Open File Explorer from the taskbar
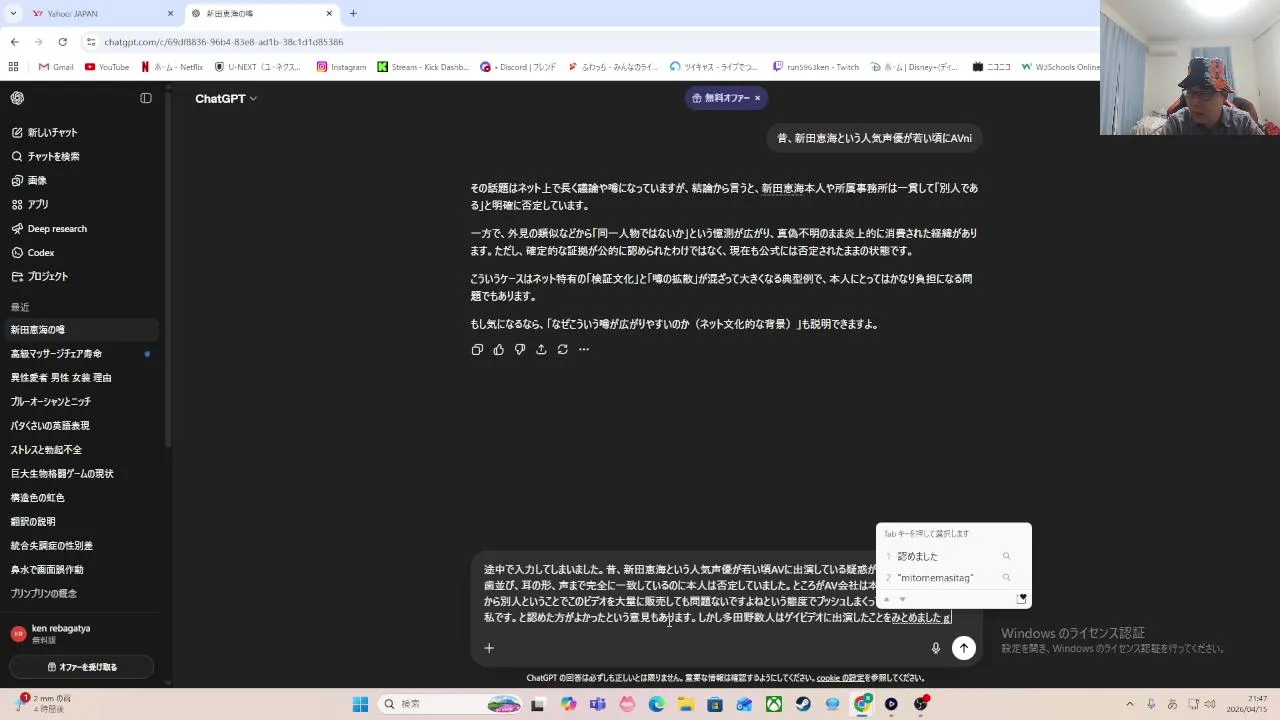The height and width of the screenshot is (720, 1280). (686, 704)
